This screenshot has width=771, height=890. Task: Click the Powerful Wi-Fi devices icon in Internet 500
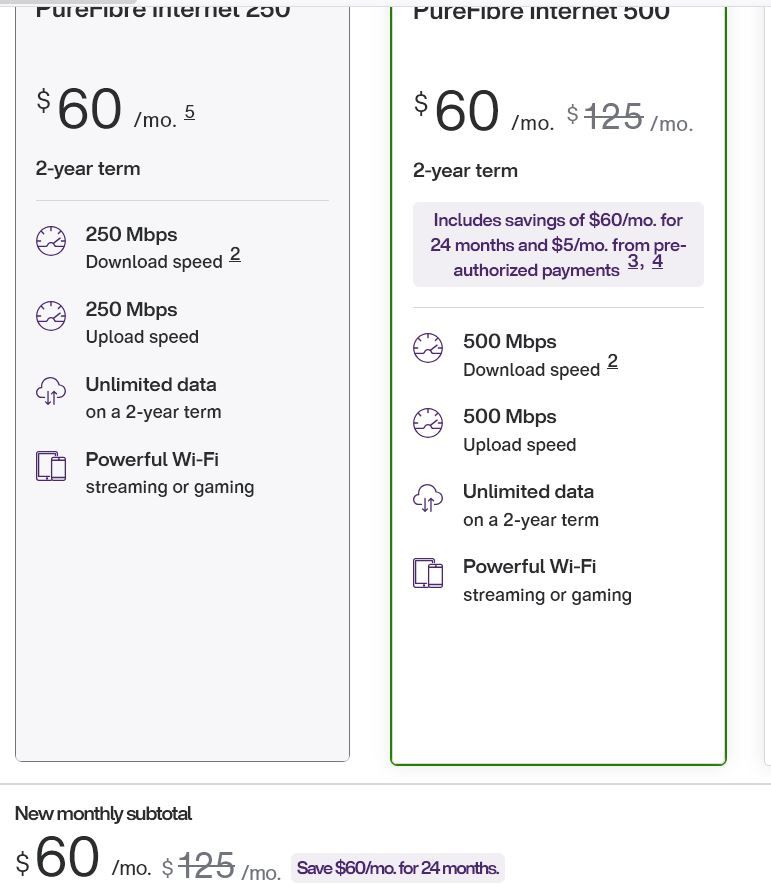click(428, 573)
